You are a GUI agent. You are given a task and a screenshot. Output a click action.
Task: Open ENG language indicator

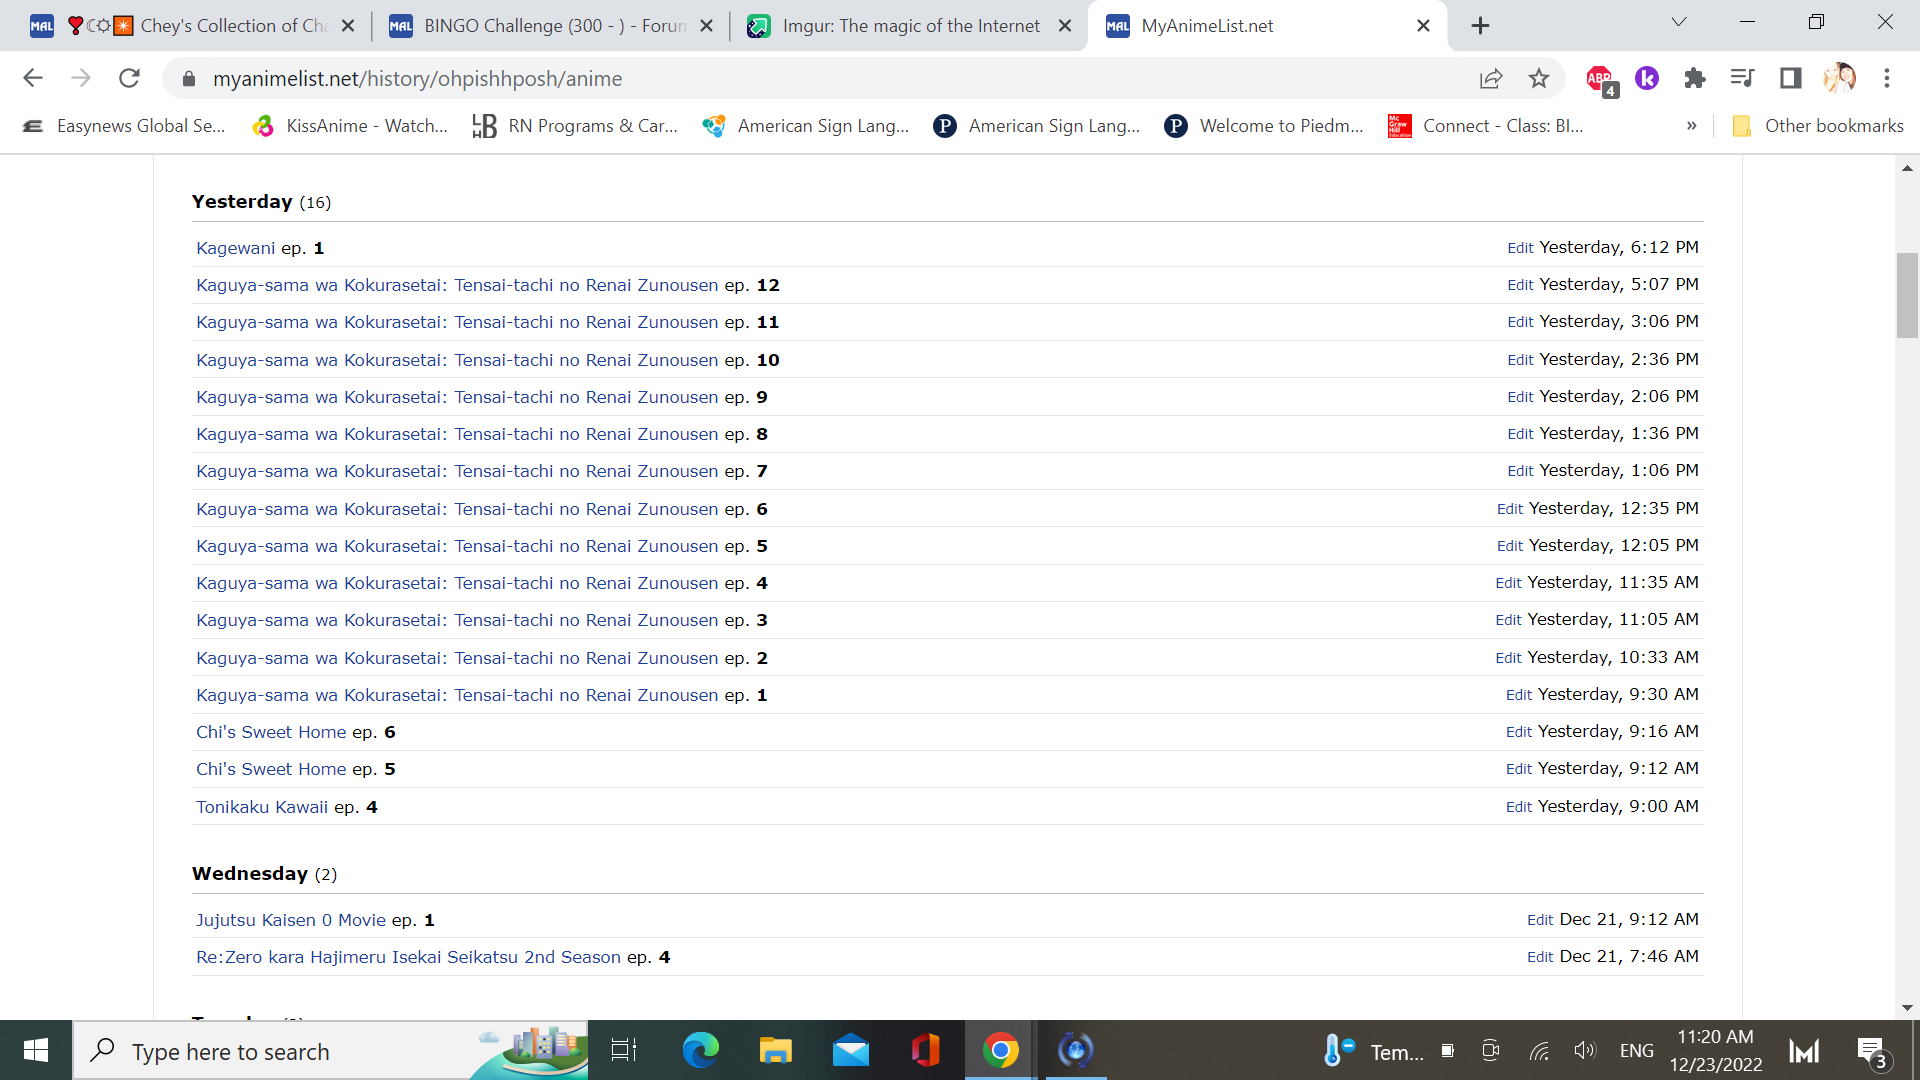point(1636,1051)
